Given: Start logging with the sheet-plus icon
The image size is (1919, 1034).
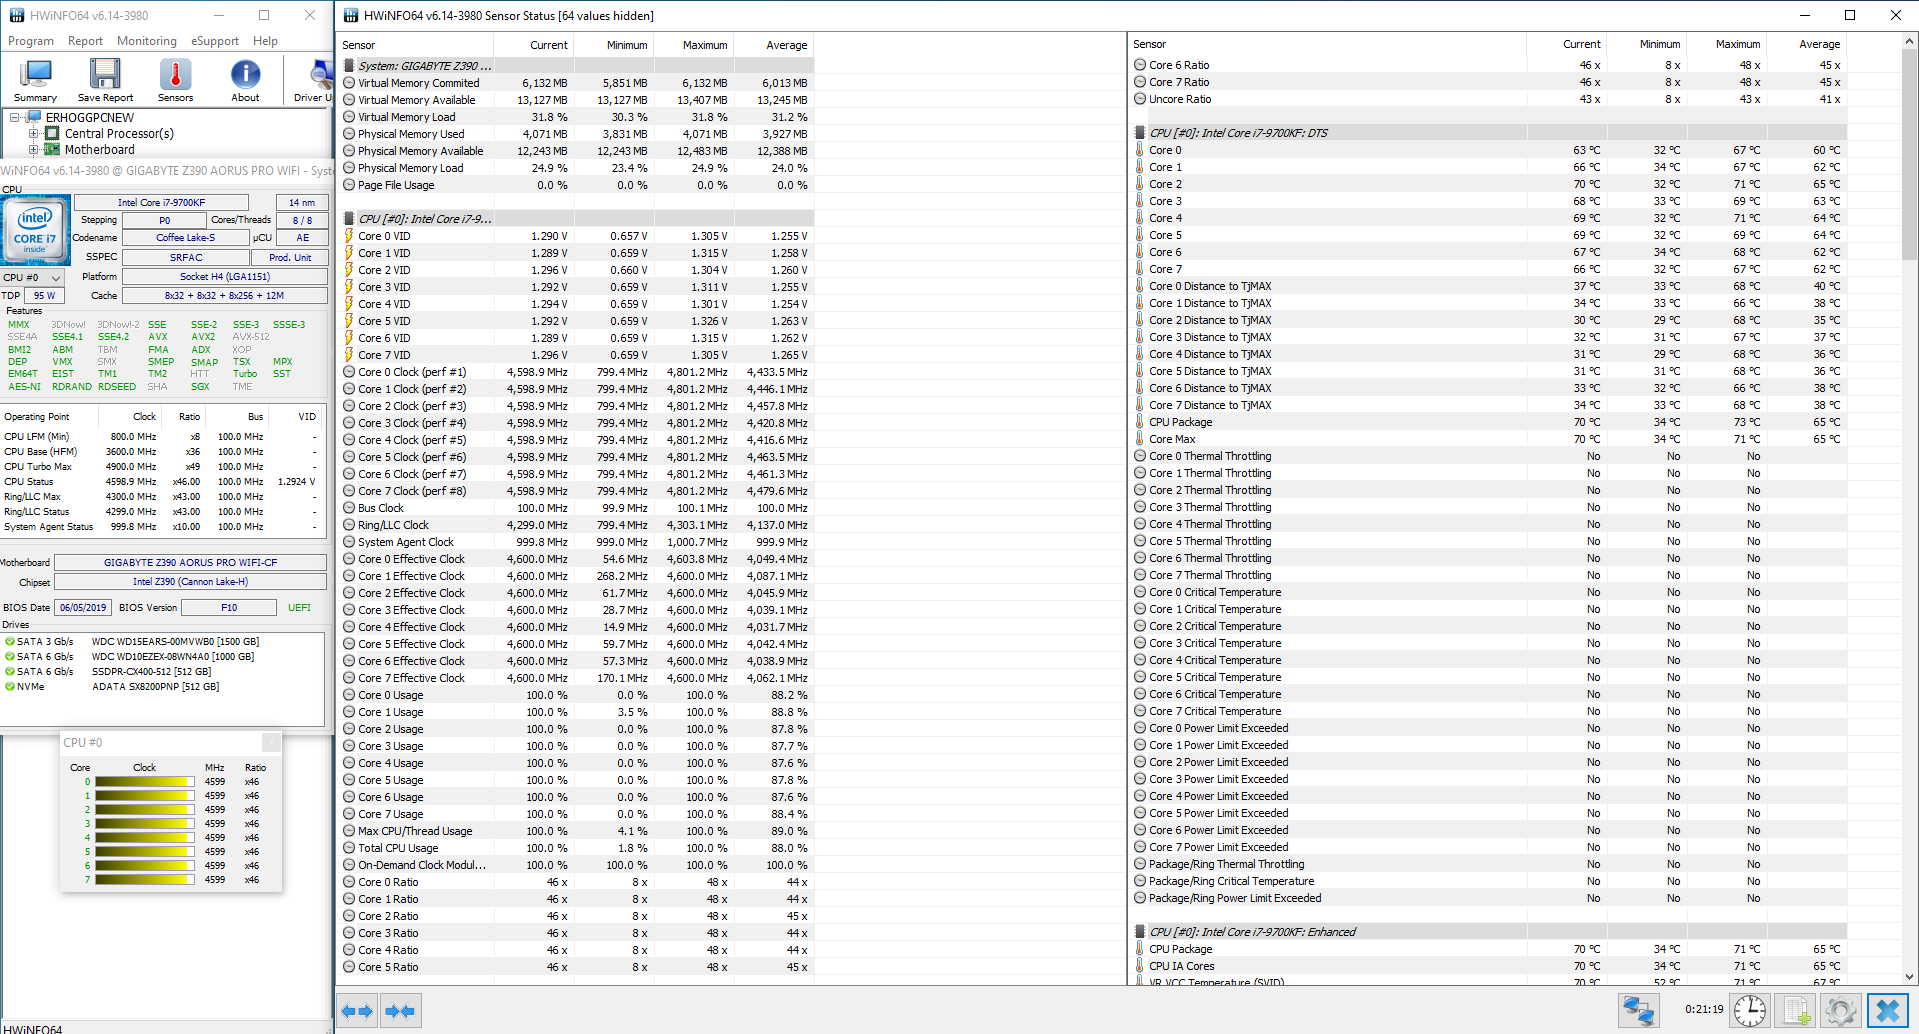Looking at the screenshot, I should pos(1797,1011).
